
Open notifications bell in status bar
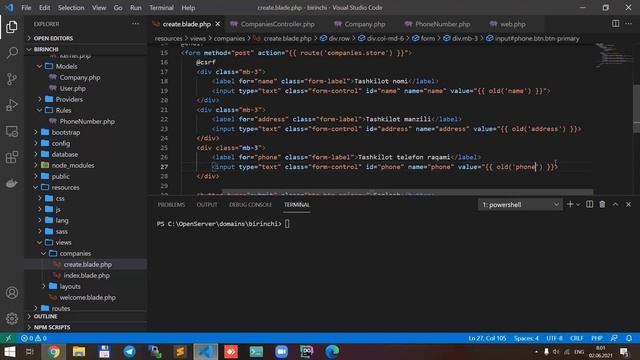pos(629,338)
